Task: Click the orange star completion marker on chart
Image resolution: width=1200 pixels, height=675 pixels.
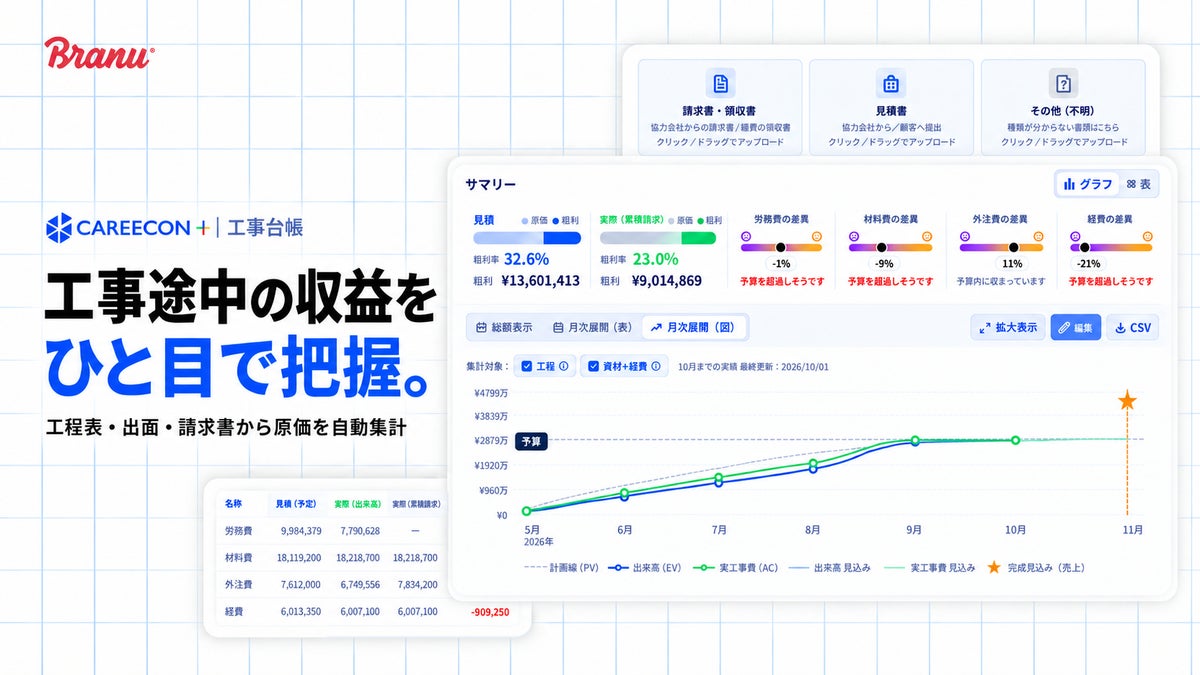Action: coord(1127,401)
